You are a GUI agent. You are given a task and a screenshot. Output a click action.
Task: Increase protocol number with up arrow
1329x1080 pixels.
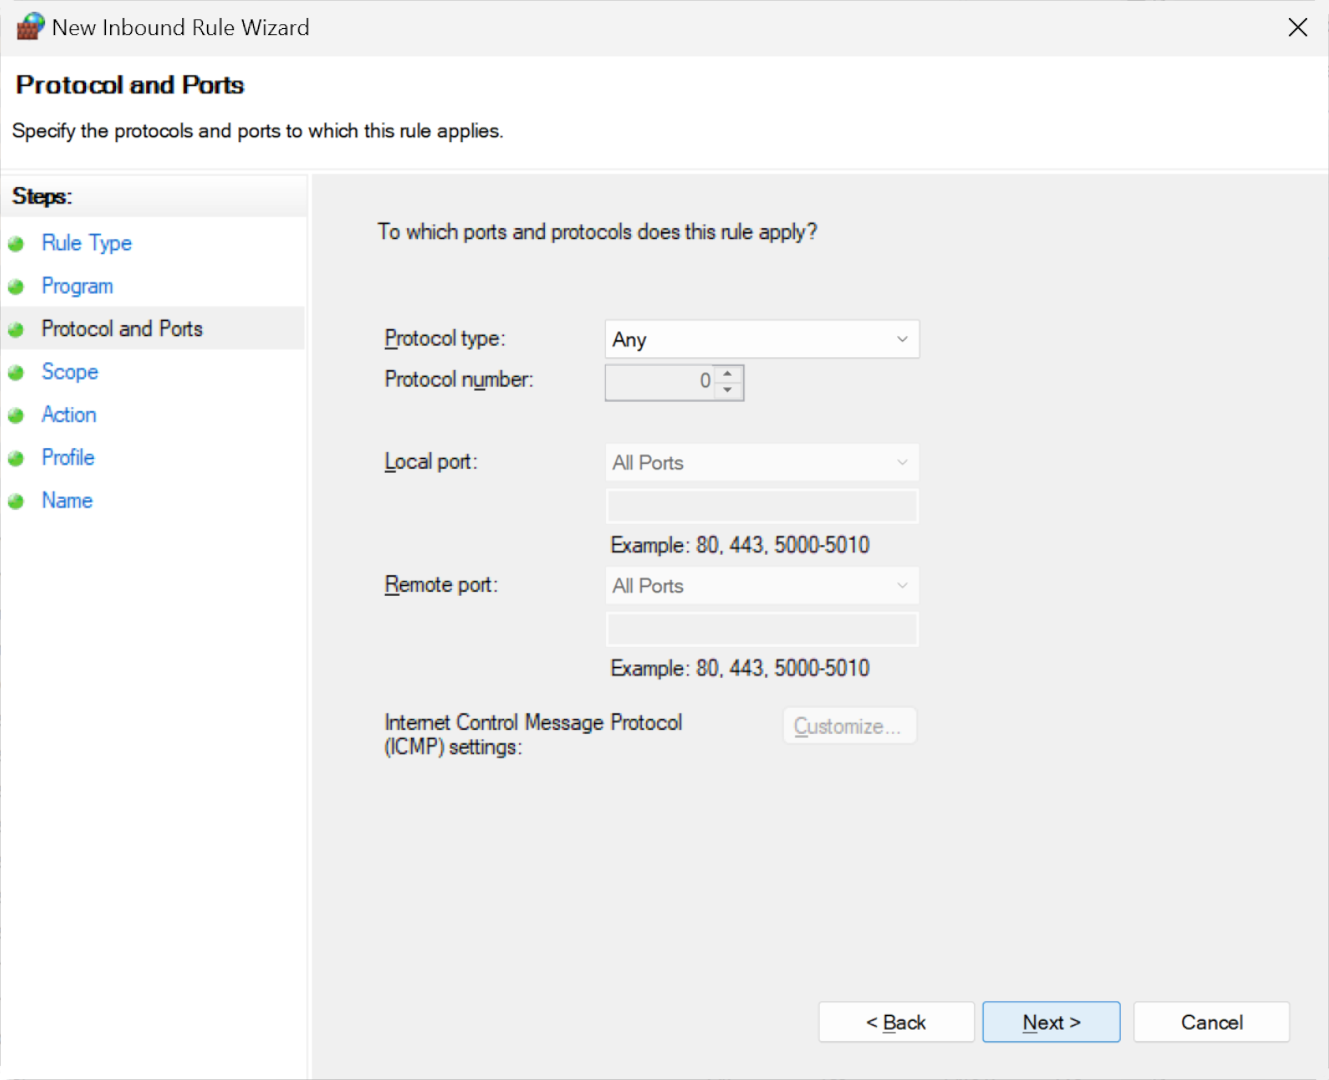tap(728, 373)
